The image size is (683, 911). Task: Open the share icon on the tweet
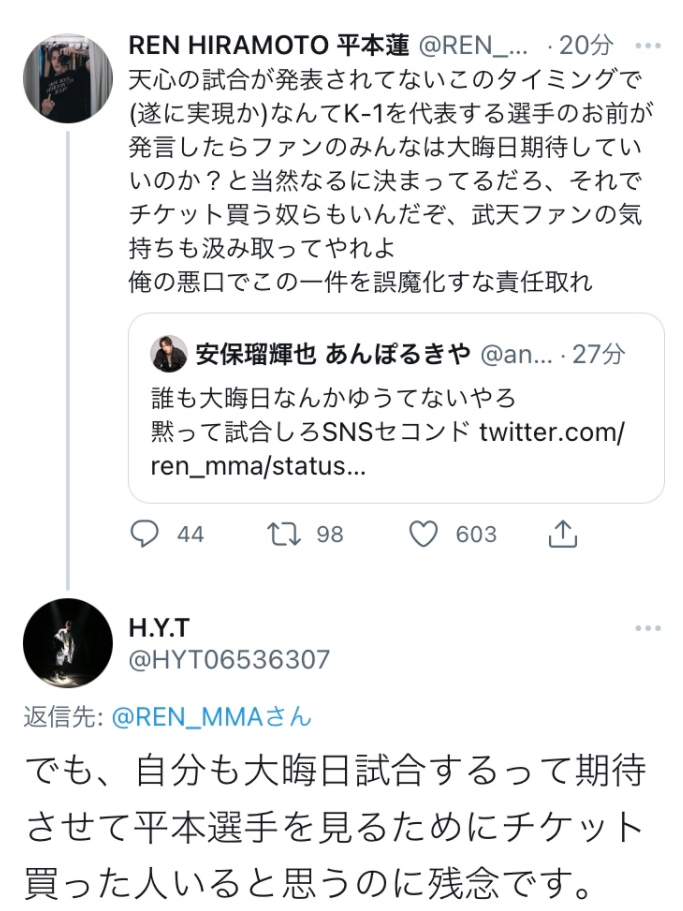[x=562, y=535]
